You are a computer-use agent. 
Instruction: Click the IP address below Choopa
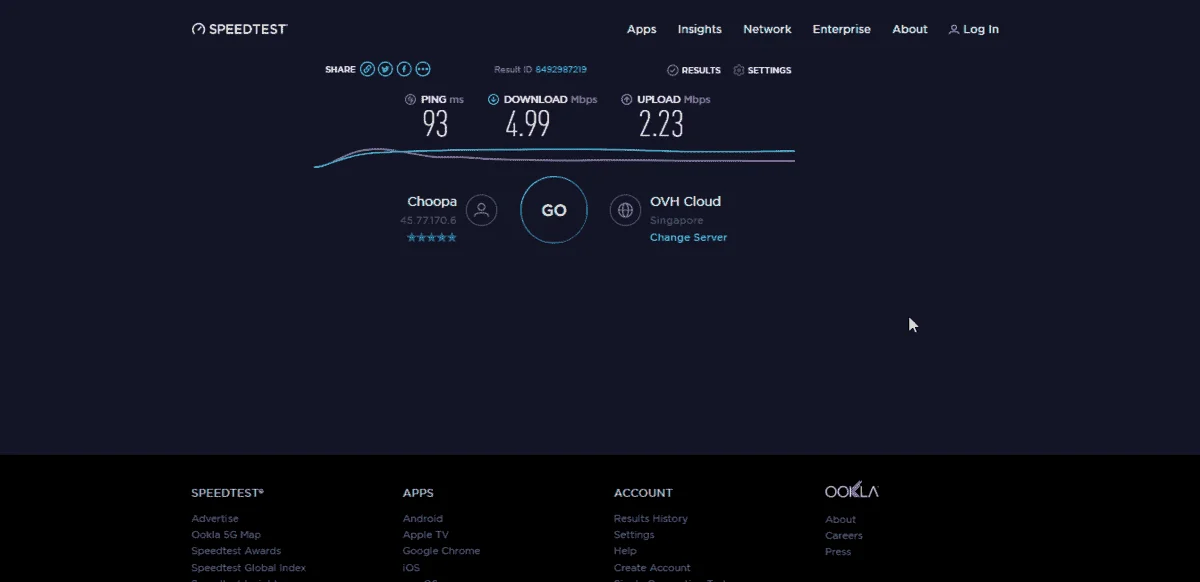[x=428, y=220]
